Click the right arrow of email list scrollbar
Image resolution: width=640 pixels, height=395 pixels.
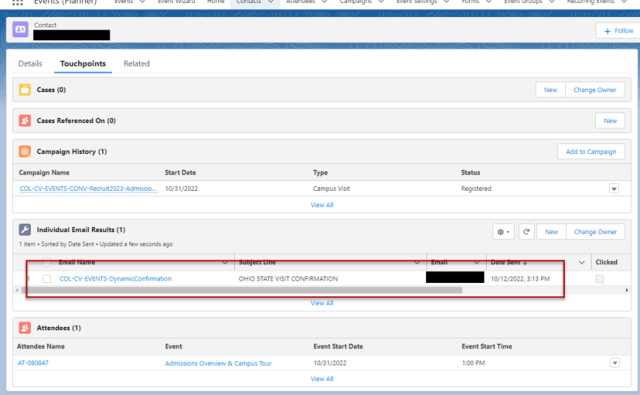(627, 290)
